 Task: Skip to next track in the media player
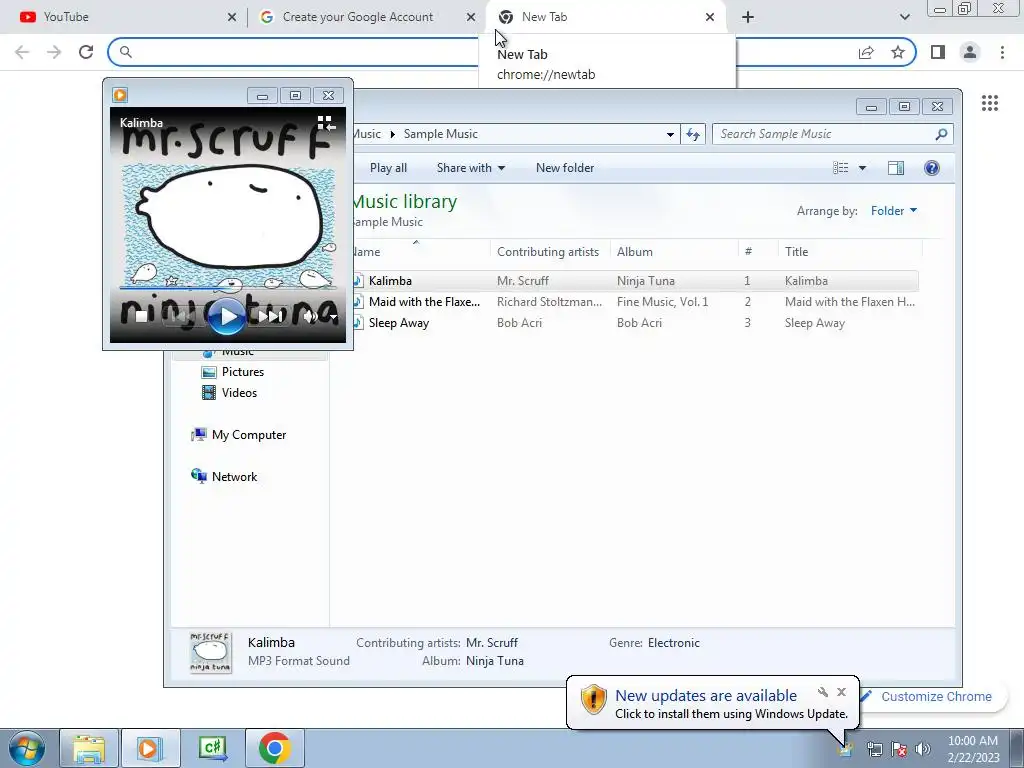(x=268, y=317)
